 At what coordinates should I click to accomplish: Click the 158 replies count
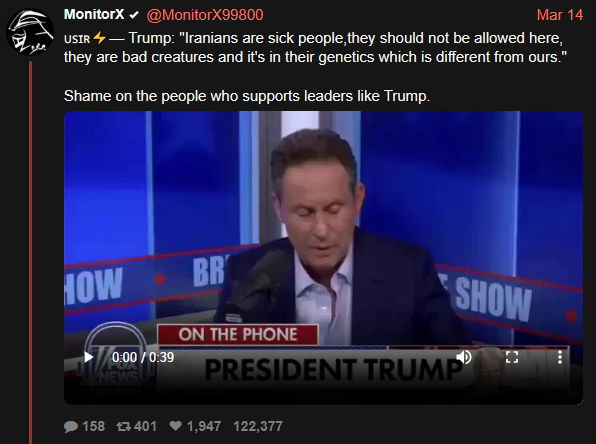click(94, 427)
